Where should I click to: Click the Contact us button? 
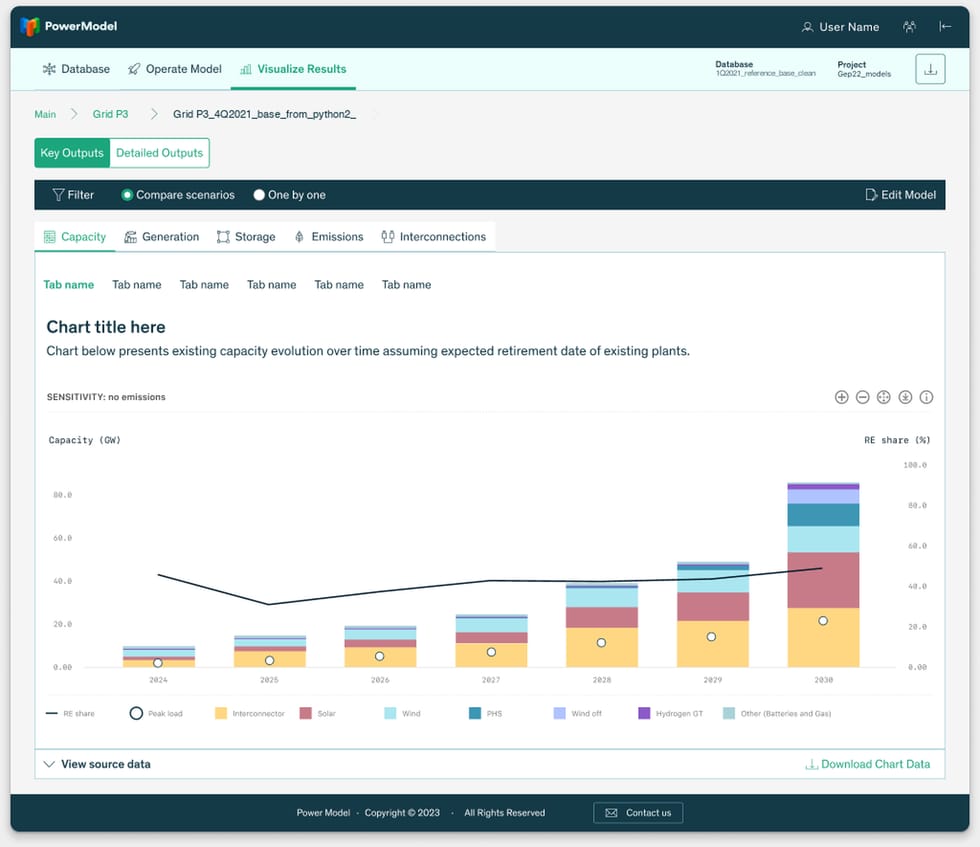click(638, 813)
